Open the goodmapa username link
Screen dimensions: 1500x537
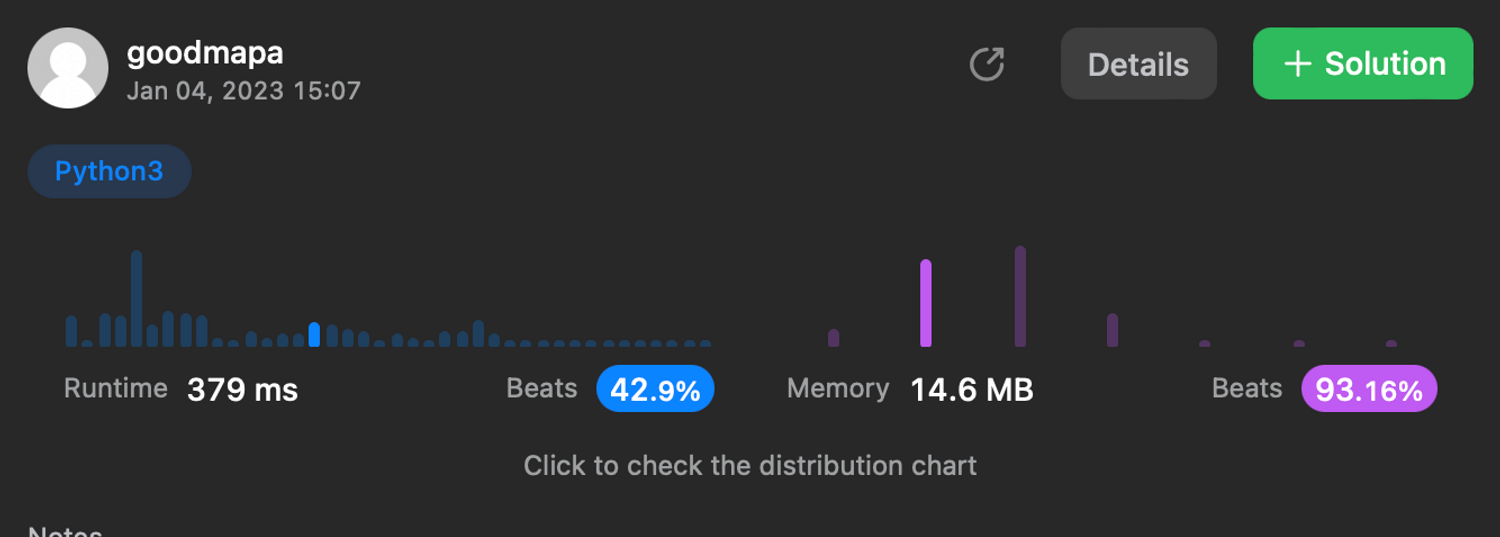coord(205,53)
